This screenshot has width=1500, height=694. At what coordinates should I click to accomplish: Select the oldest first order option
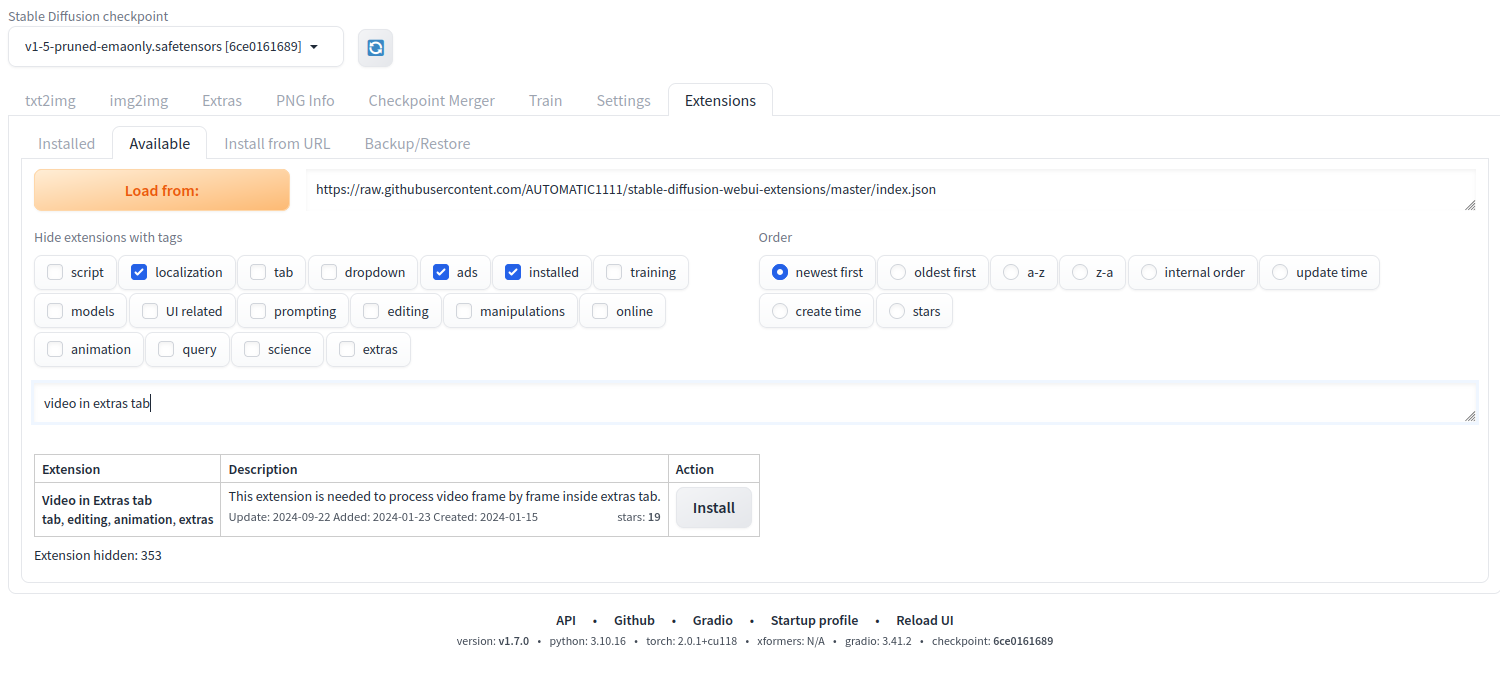click(x=898, y=272)
